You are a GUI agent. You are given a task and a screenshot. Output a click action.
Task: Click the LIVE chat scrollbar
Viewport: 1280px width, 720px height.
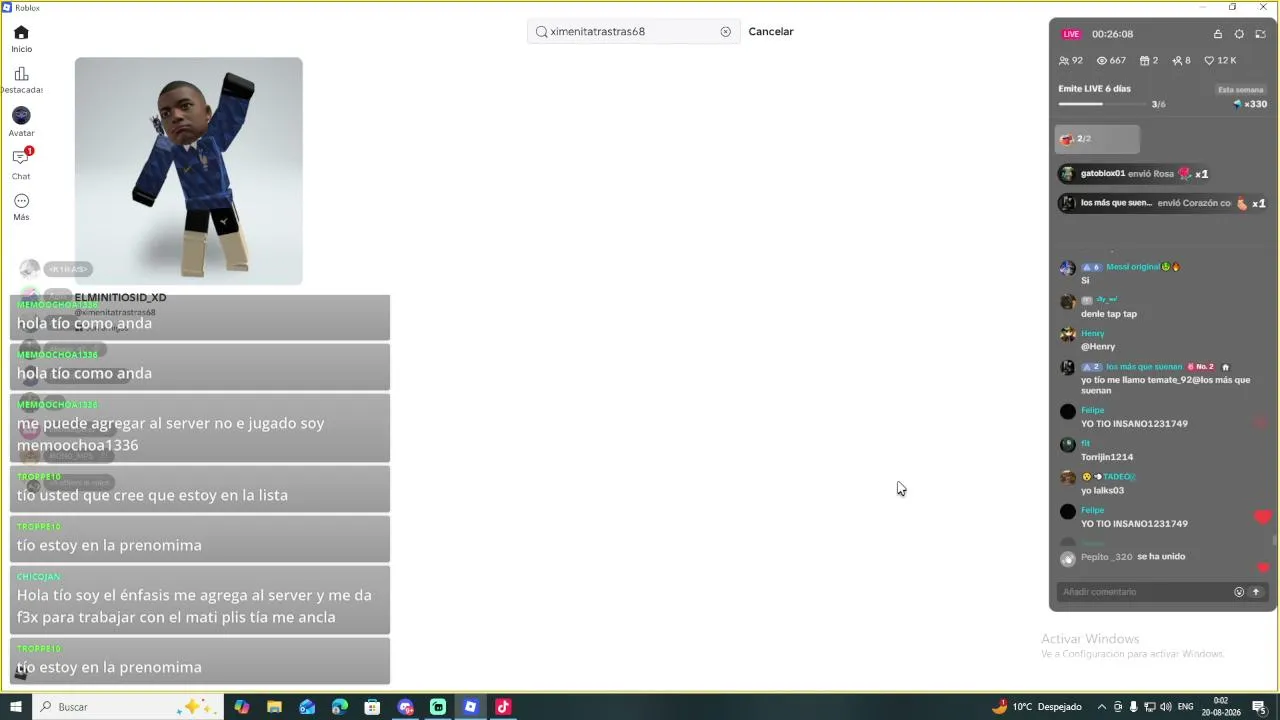1274,541
